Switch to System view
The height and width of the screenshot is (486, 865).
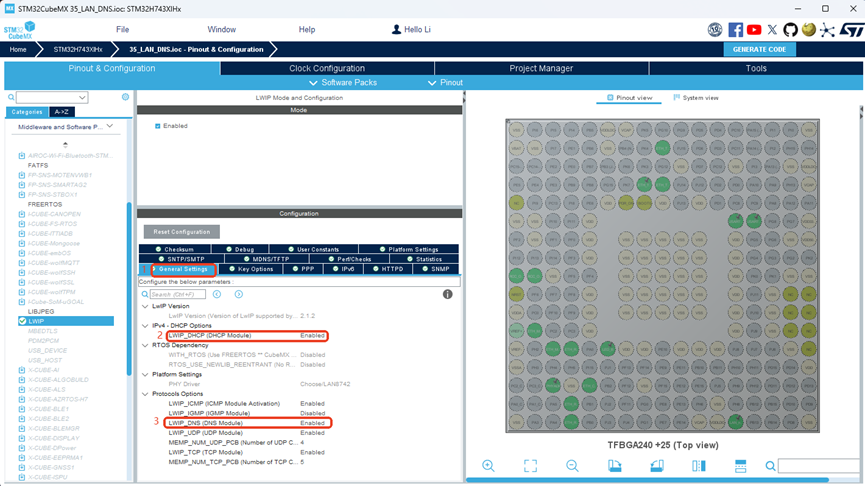pyautogui.click(x=695, y=98)
